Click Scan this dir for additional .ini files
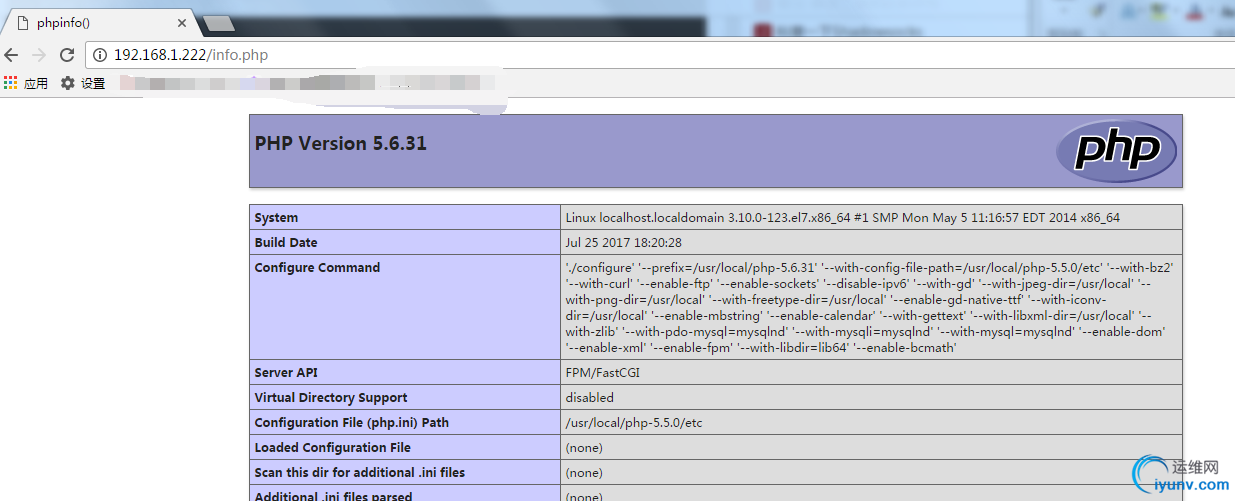 (360, 472)
